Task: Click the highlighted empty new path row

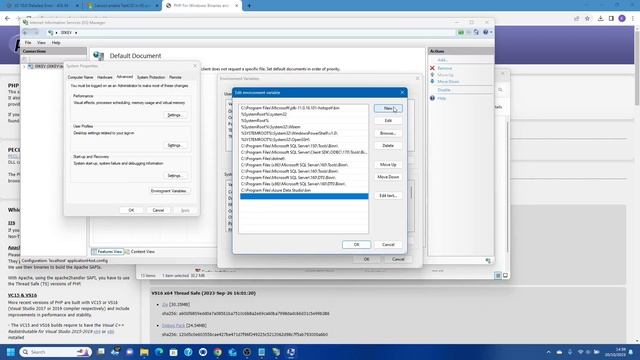Action: [304, 196]
